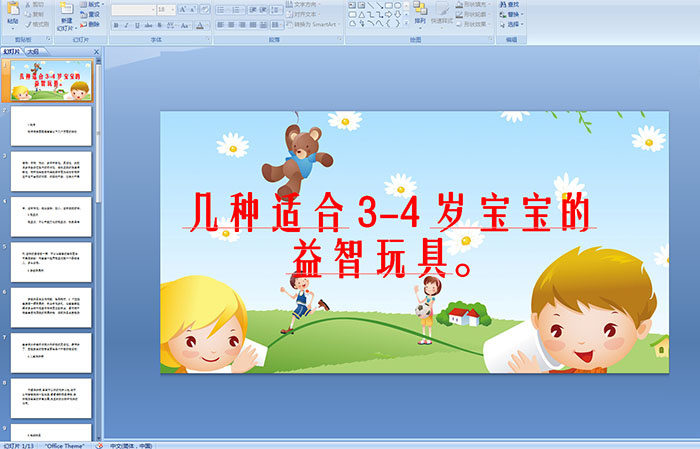The height and width of the screenshot is (449, 700).
Task: Select the Format Painter (格式刷) brush
Action: coord(29,24)
